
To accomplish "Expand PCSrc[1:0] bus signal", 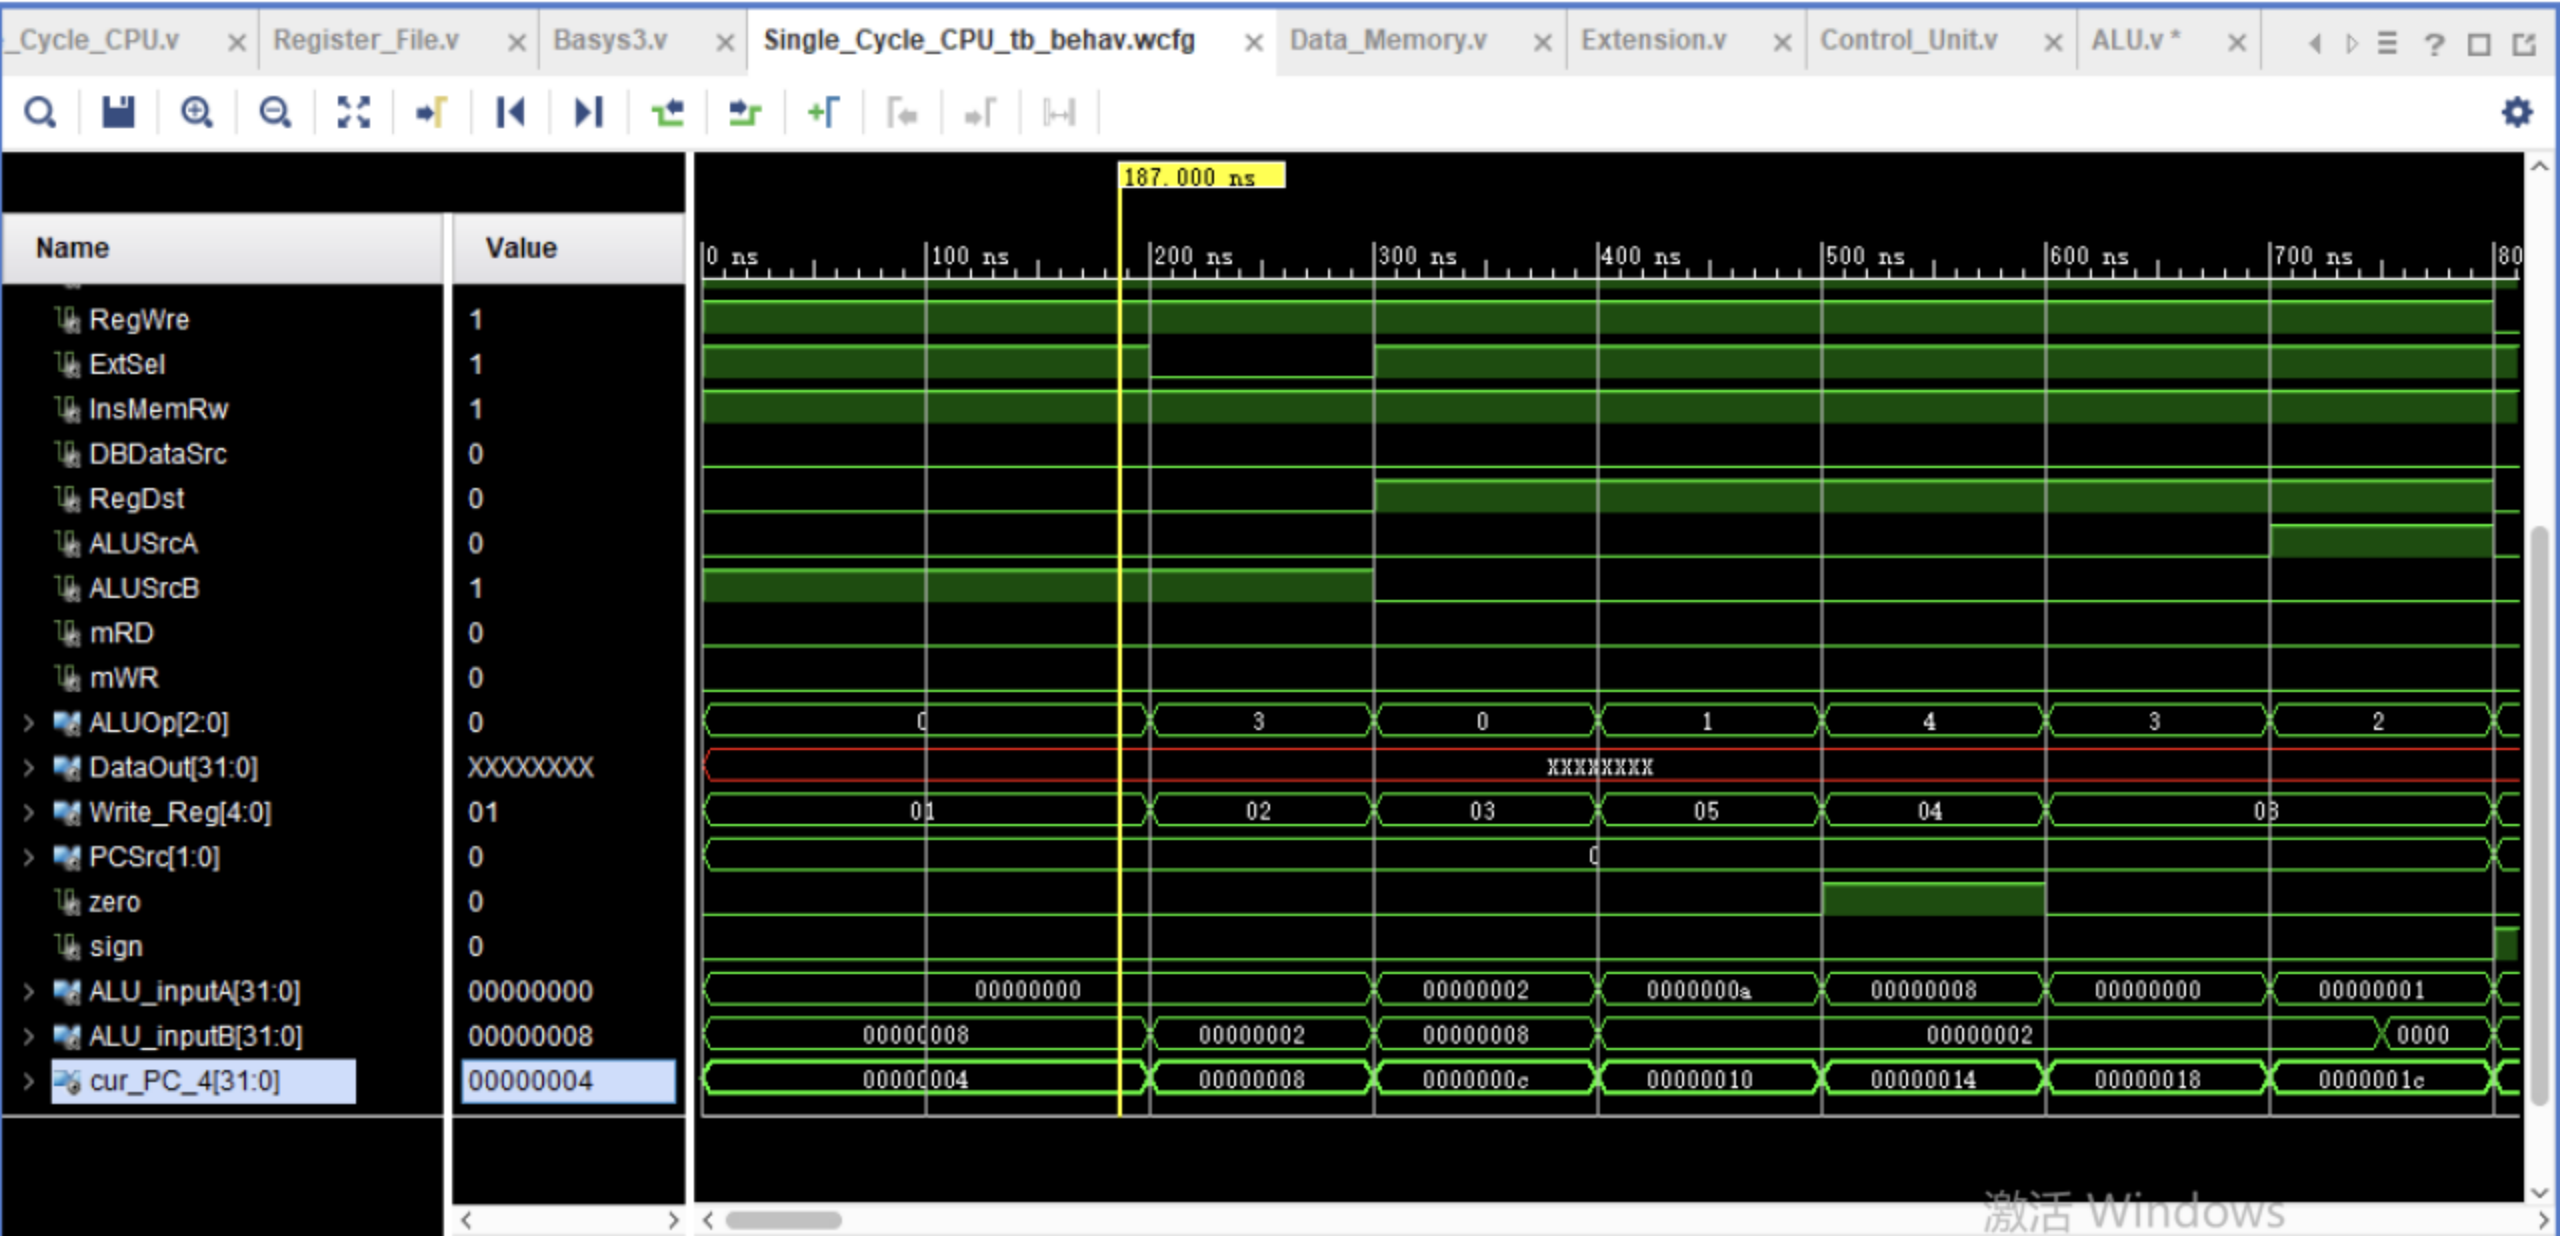I will pyautogui.click(x=28, y=857).
